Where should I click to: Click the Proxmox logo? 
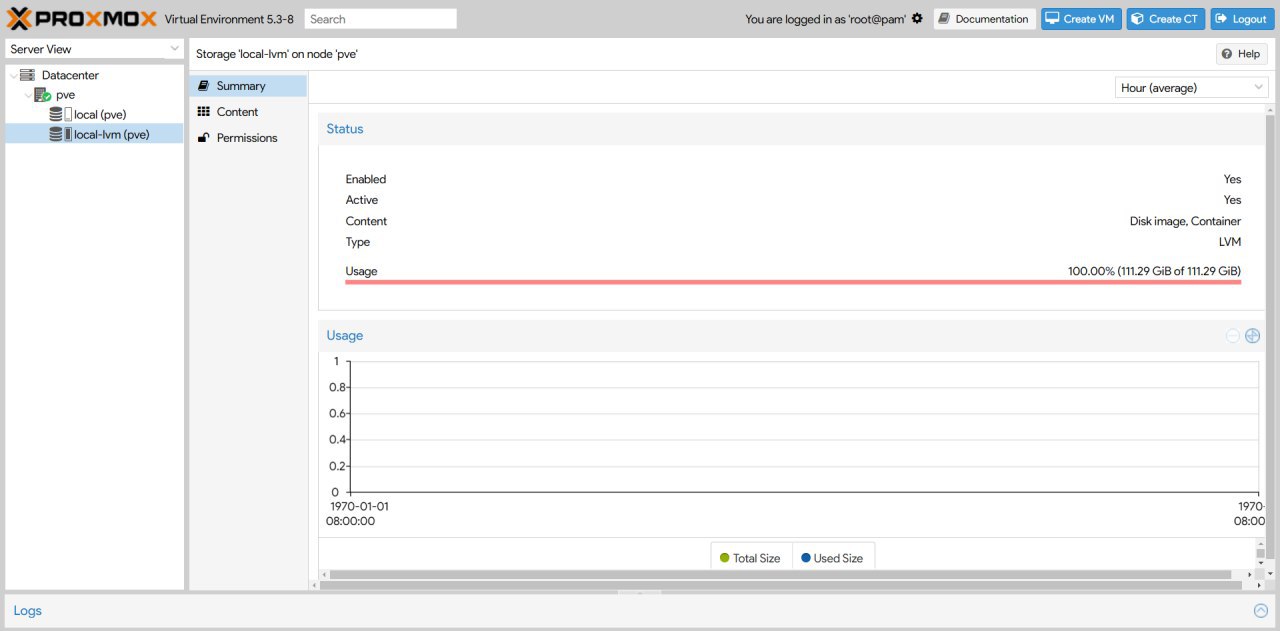pyautogui.click(x=82, y=19)
